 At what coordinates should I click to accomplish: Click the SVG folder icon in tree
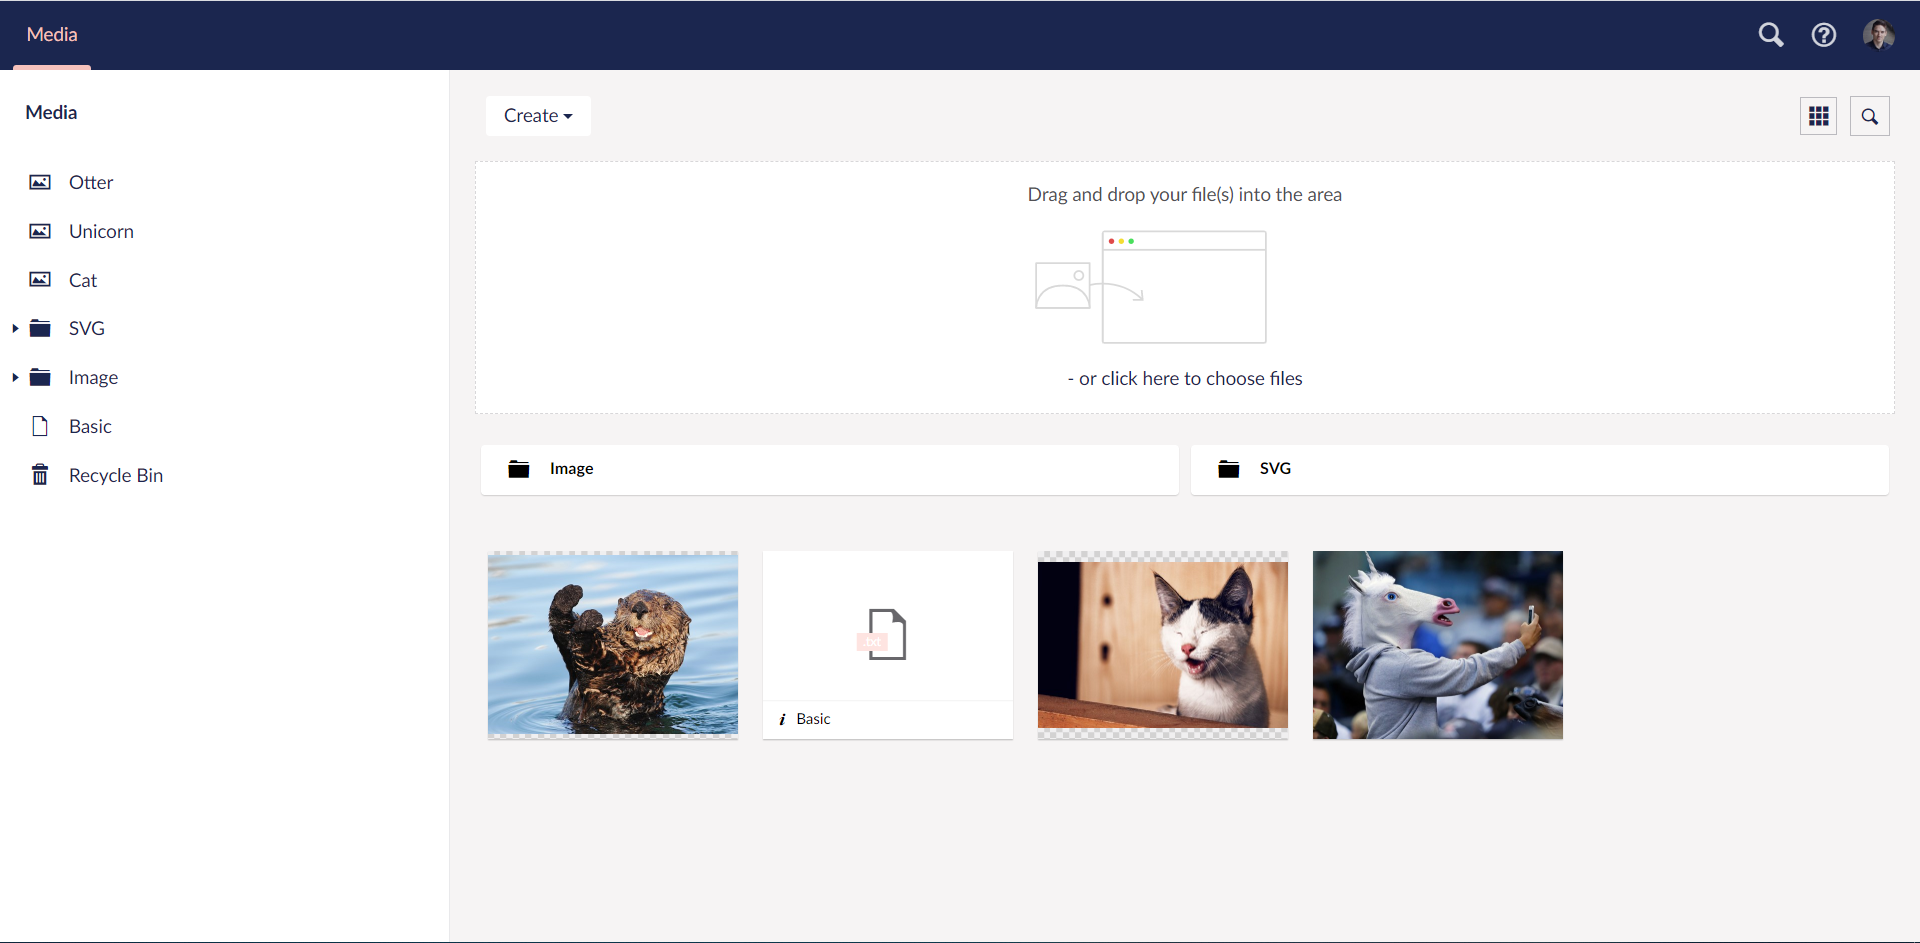tap(40, 328)
